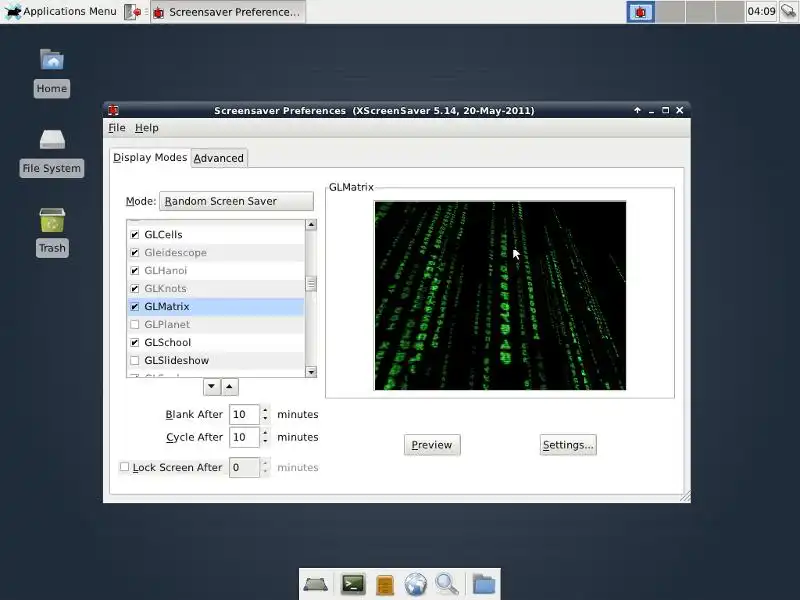Open the blue folder icon in dock

(x=484, y=584)
